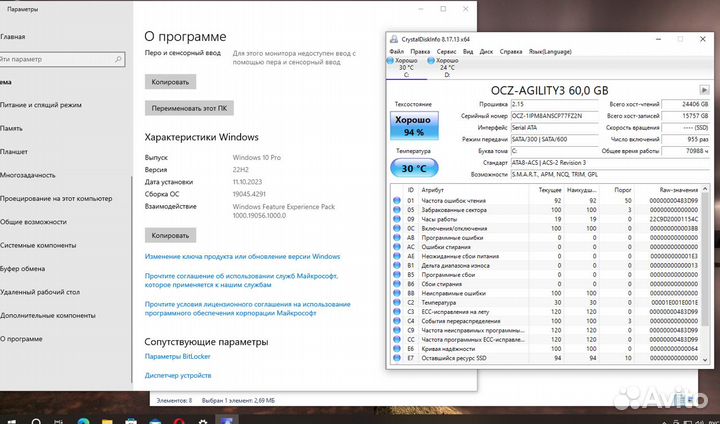720x424 pixels.
Task: Click the status orb for C2 Температура
Action: click(x=397, y=302)
